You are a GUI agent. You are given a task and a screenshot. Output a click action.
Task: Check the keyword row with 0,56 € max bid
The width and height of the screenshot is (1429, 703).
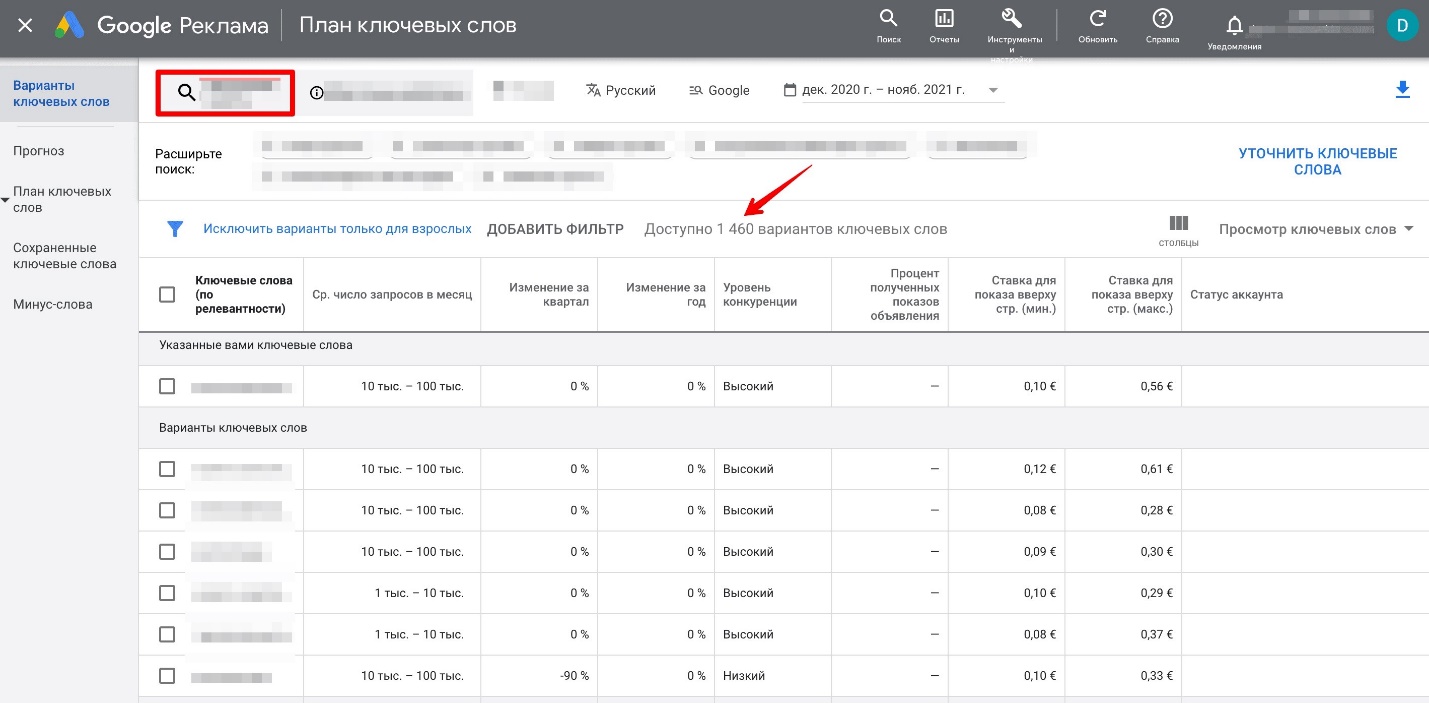167,386
